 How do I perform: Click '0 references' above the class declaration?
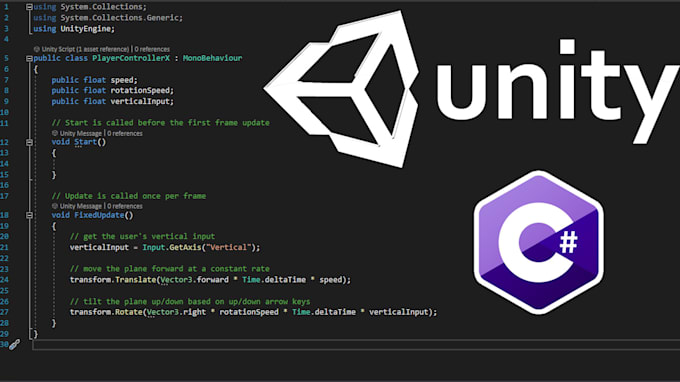point(152,49)
